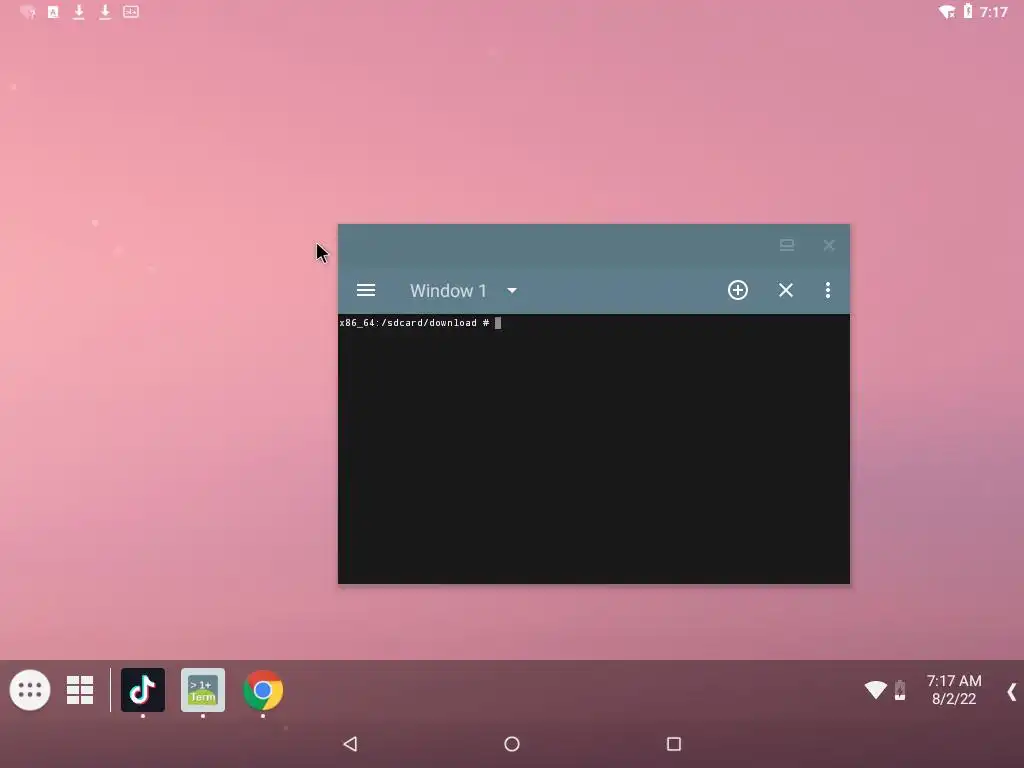Open Wi-Fi status in taskbar tray
Viewport: 1024px width, 768px height.
pyautogui.click(x=875, y=690)
